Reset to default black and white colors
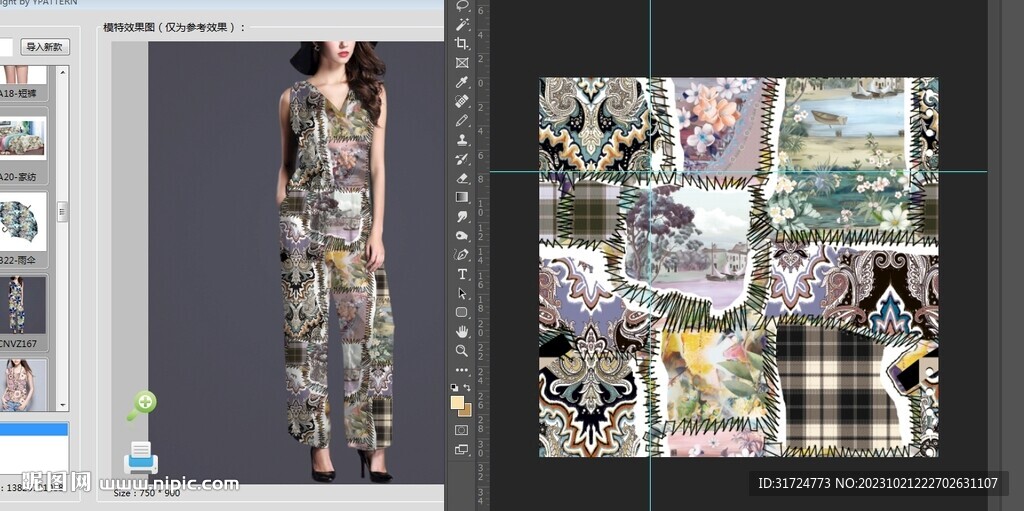Viewport: 1024px width, 511px height. pos(455,387)
